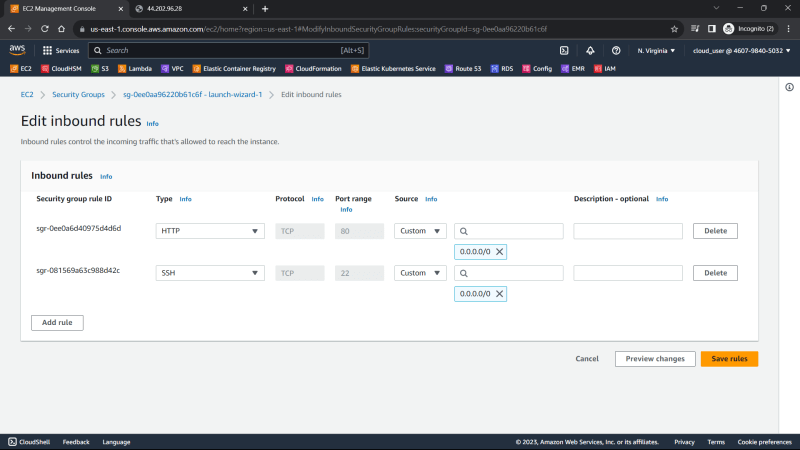Open the help question mark menu
The width and height of the screenshot is (800, 450).
(x=616, y=51)
